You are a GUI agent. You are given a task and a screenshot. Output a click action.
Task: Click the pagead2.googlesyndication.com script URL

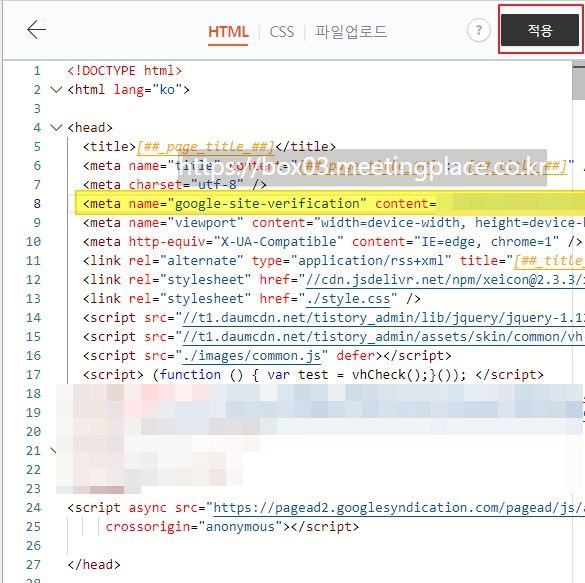tap(399, 508)
